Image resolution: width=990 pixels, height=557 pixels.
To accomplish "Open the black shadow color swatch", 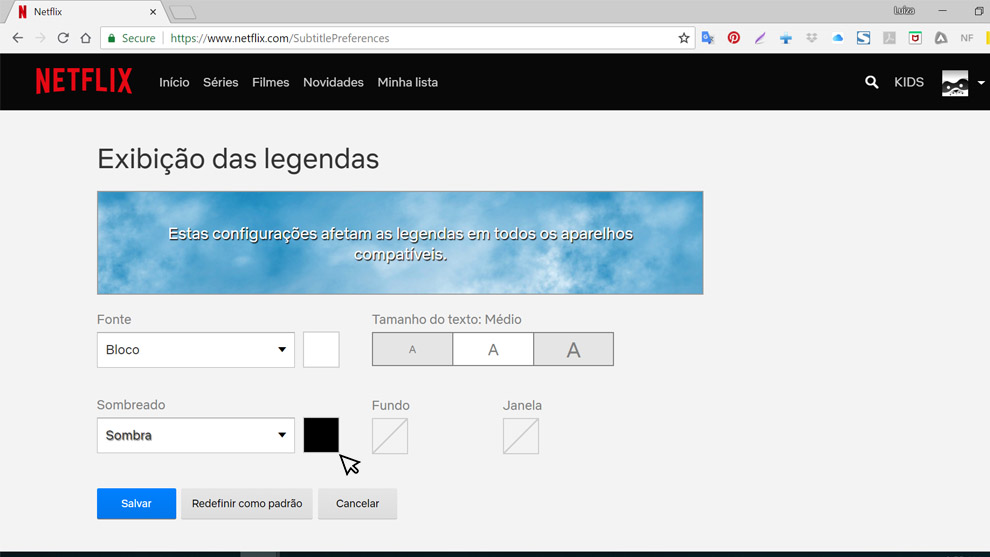I will 321,435.
